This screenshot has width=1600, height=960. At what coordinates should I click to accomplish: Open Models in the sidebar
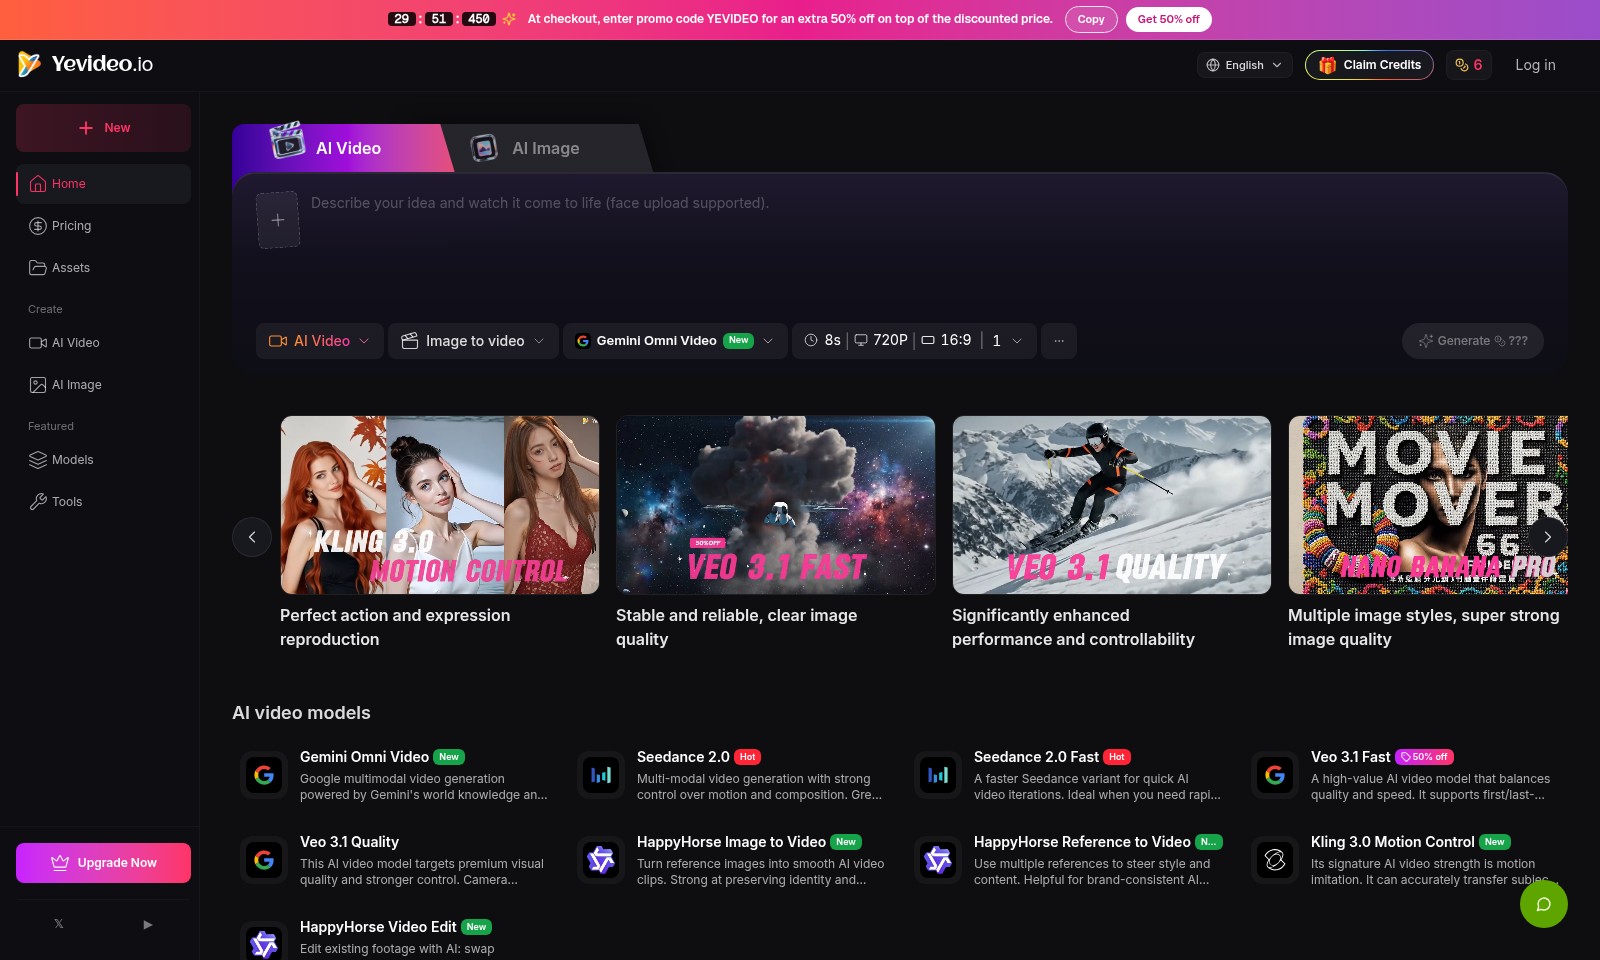click(103, 460)
